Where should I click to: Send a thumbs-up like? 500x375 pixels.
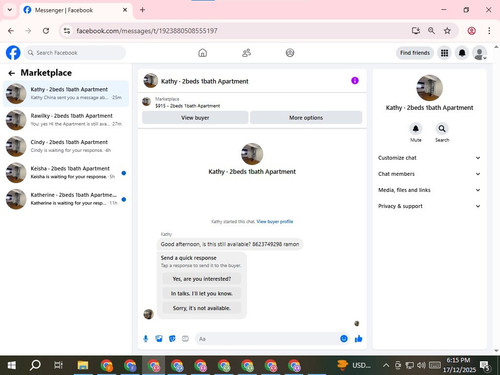point(359,339)
